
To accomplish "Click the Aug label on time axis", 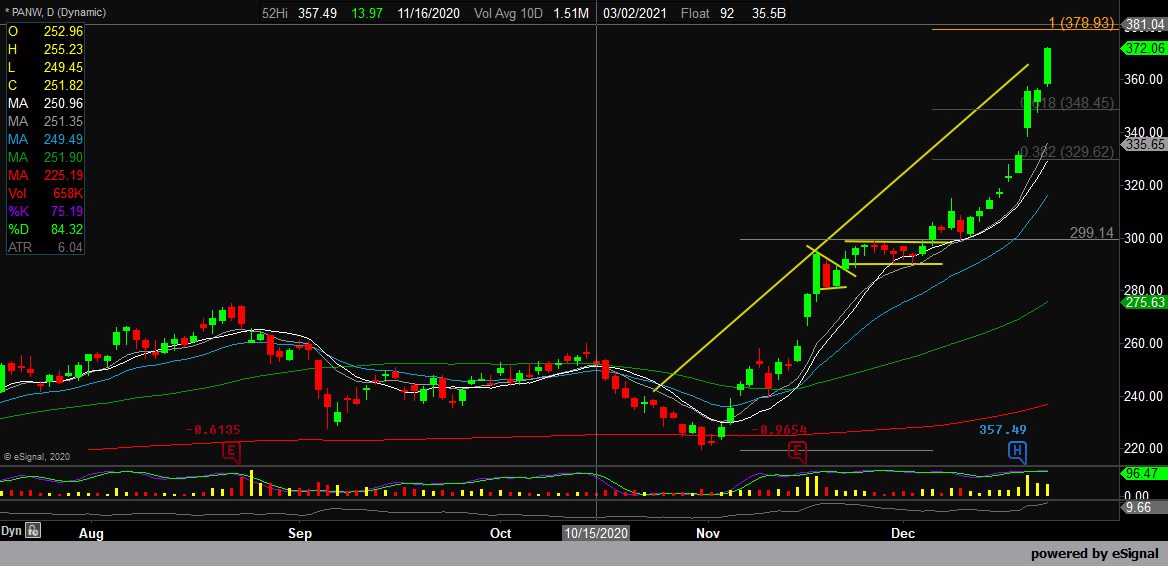I will click(91, 533).
